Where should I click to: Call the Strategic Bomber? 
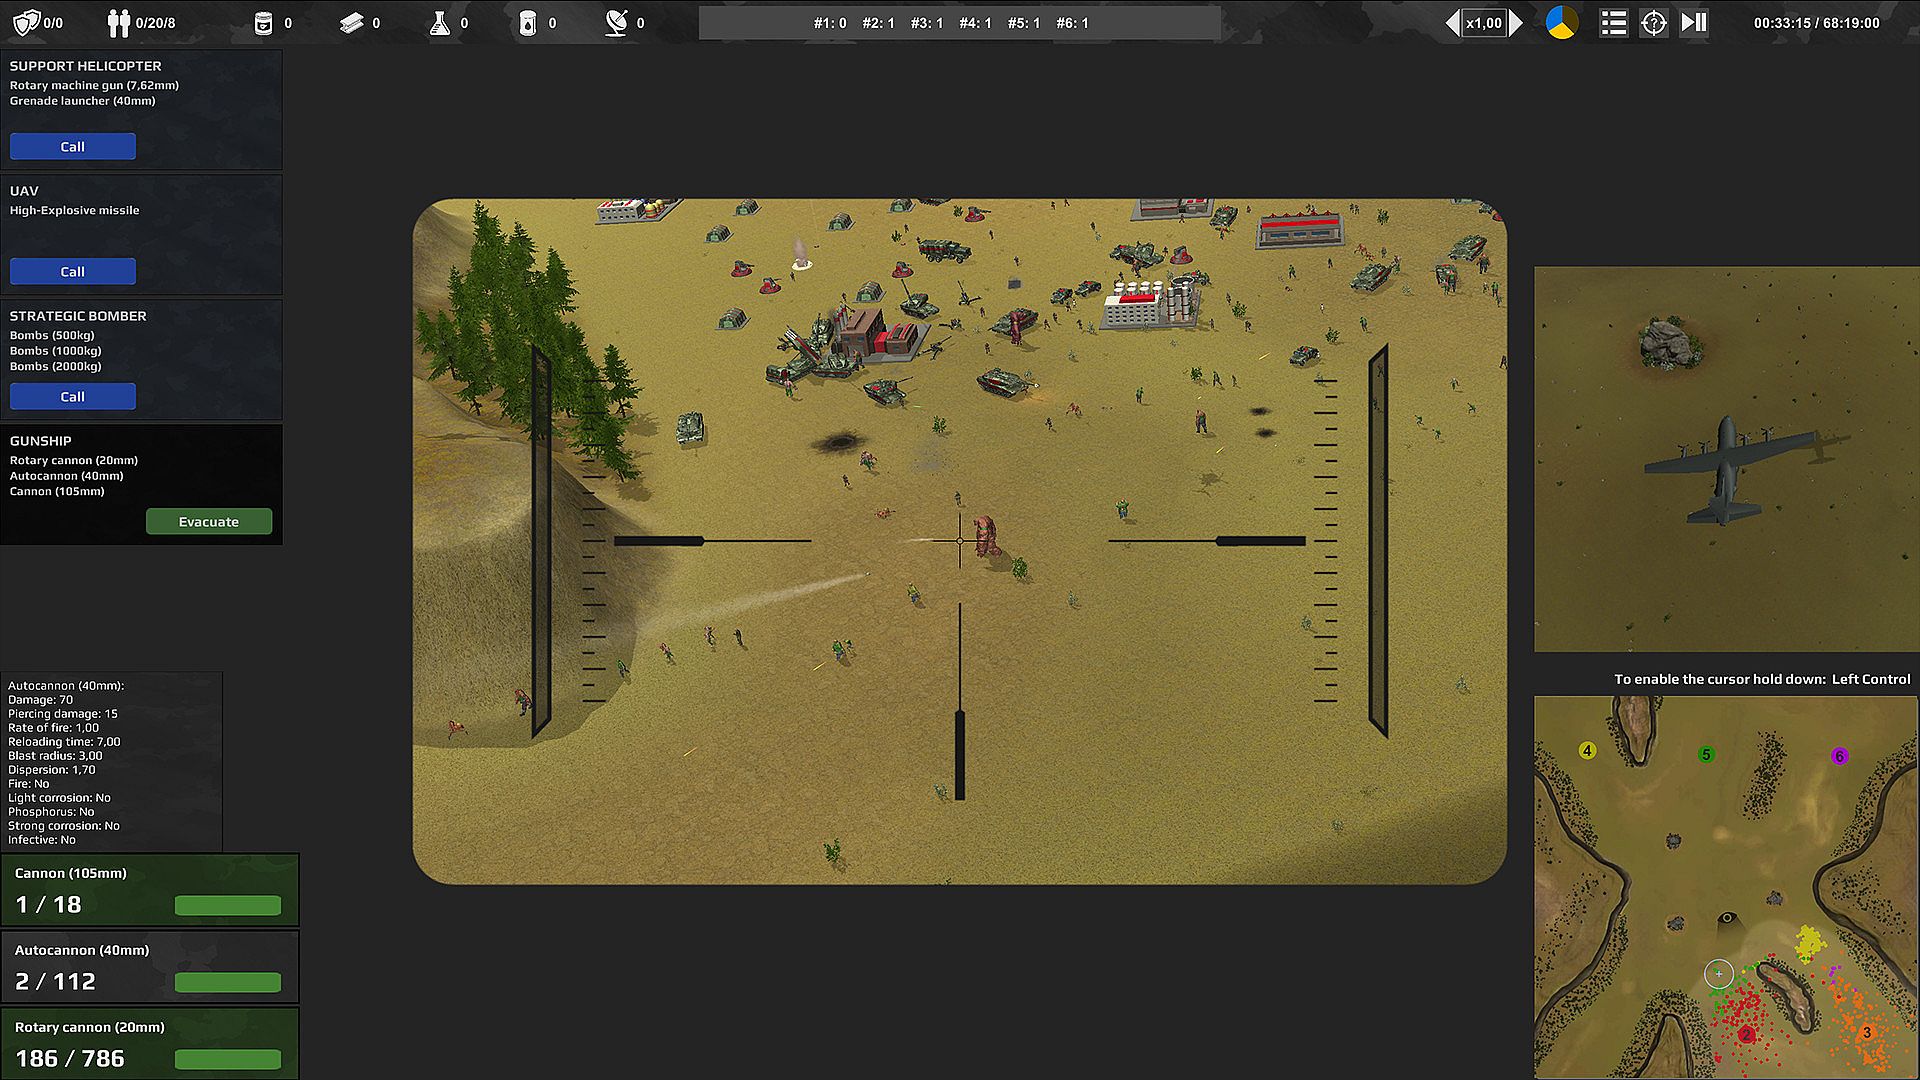(x=73, y=396)
